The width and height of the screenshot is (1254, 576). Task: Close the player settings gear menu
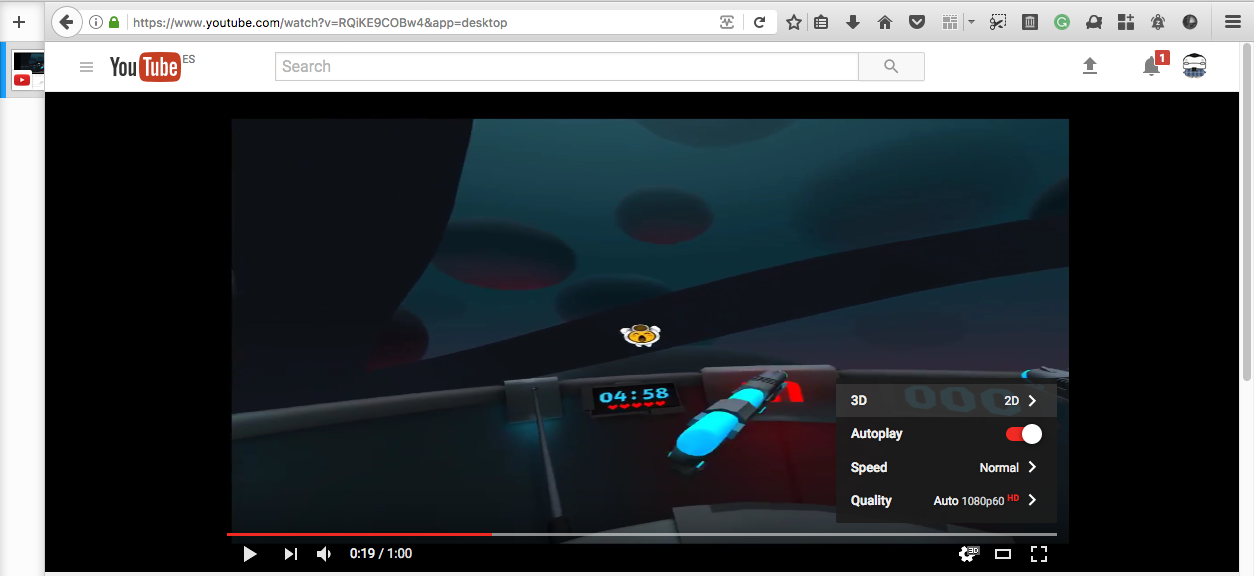tap(967, 554)
